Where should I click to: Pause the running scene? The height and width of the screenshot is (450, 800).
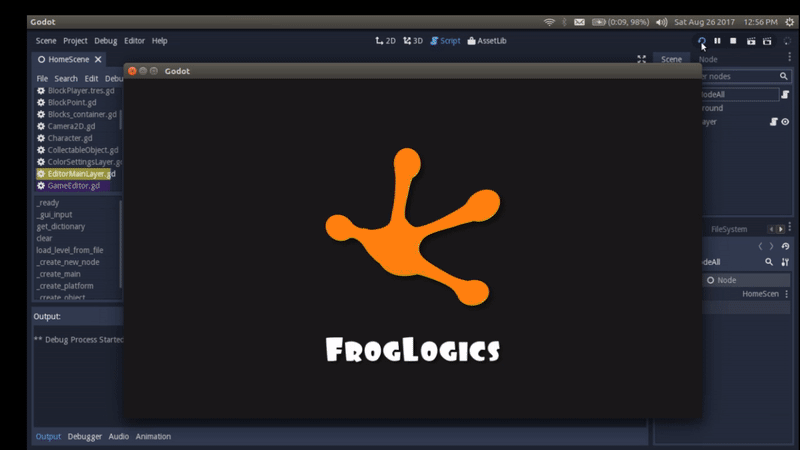pyautogui.click(x=717, y=41)
